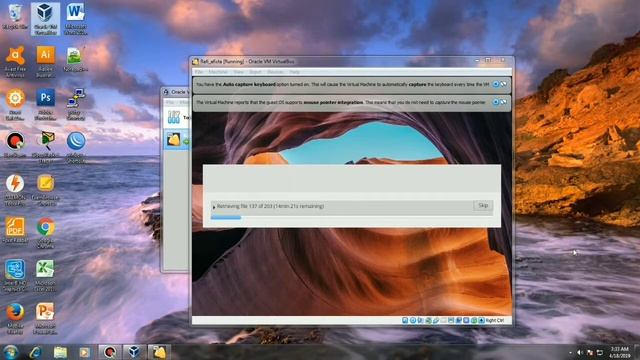The width and height of the screenshot is (640, 360).
Task: Click the keyboard capture arrow icon beside Right Ctrl
Action: 482,320
